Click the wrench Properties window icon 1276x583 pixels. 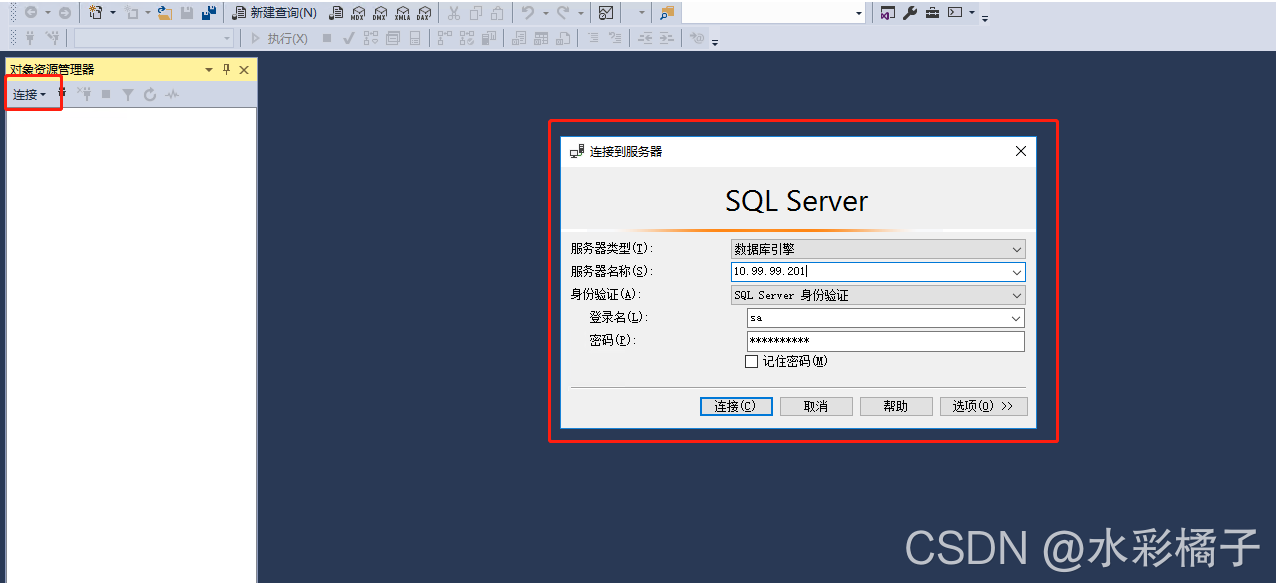point(909,13)
